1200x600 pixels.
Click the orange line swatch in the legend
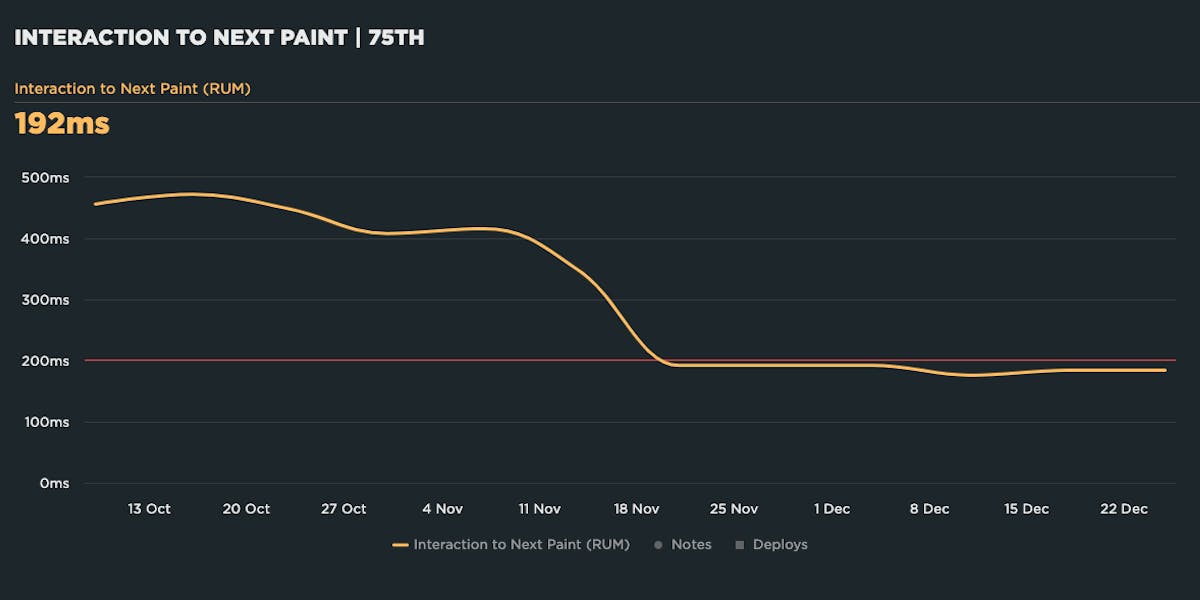click(x=401, y=545)
